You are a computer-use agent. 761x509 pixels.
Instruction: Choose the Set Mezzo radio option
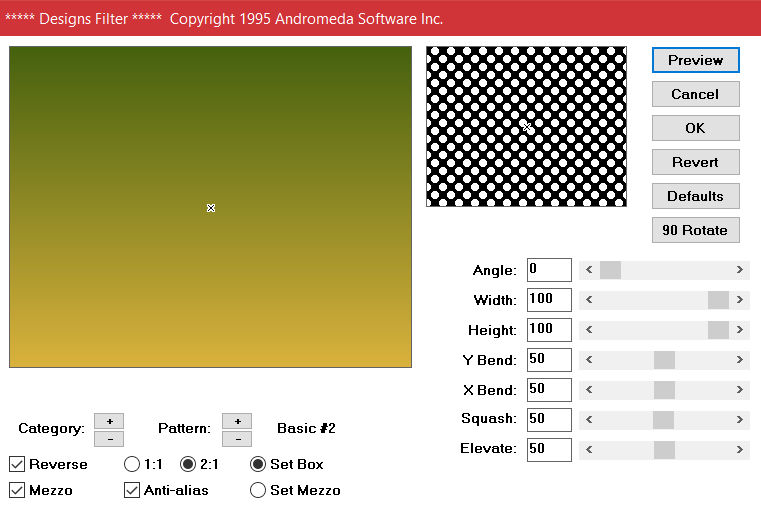[258, 490]
